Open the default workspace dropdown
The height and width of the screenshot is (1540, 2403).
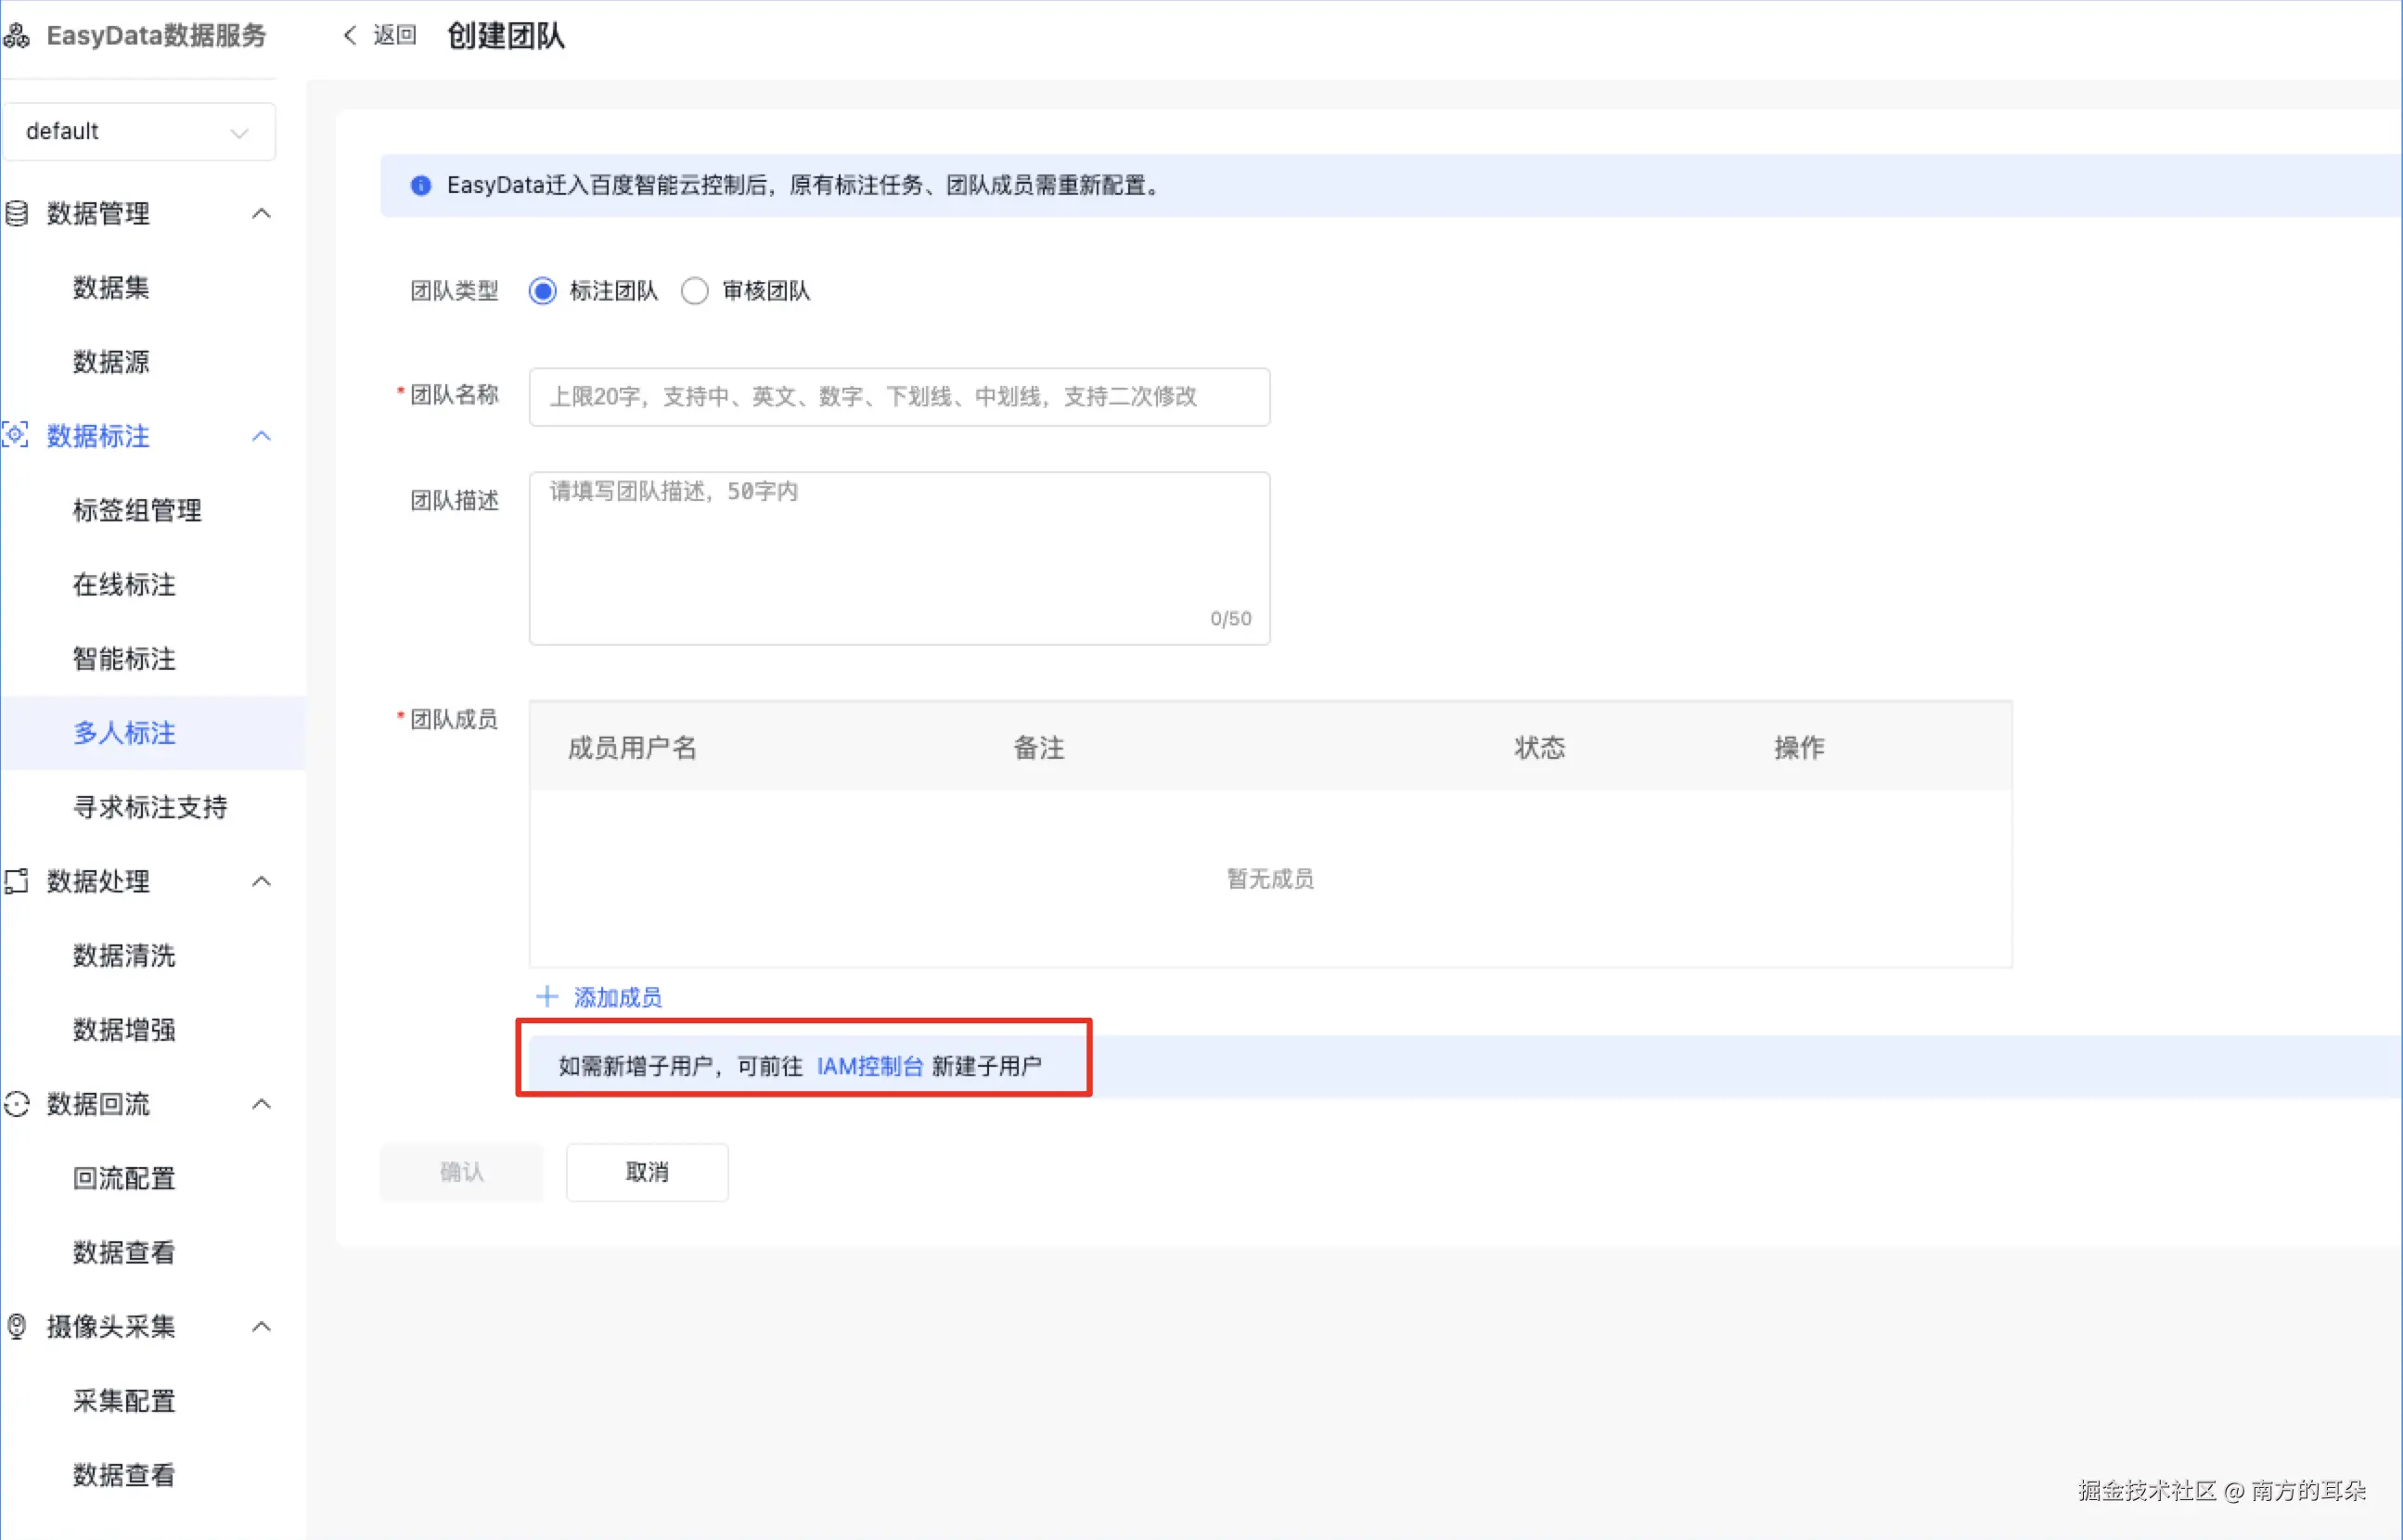138,132
